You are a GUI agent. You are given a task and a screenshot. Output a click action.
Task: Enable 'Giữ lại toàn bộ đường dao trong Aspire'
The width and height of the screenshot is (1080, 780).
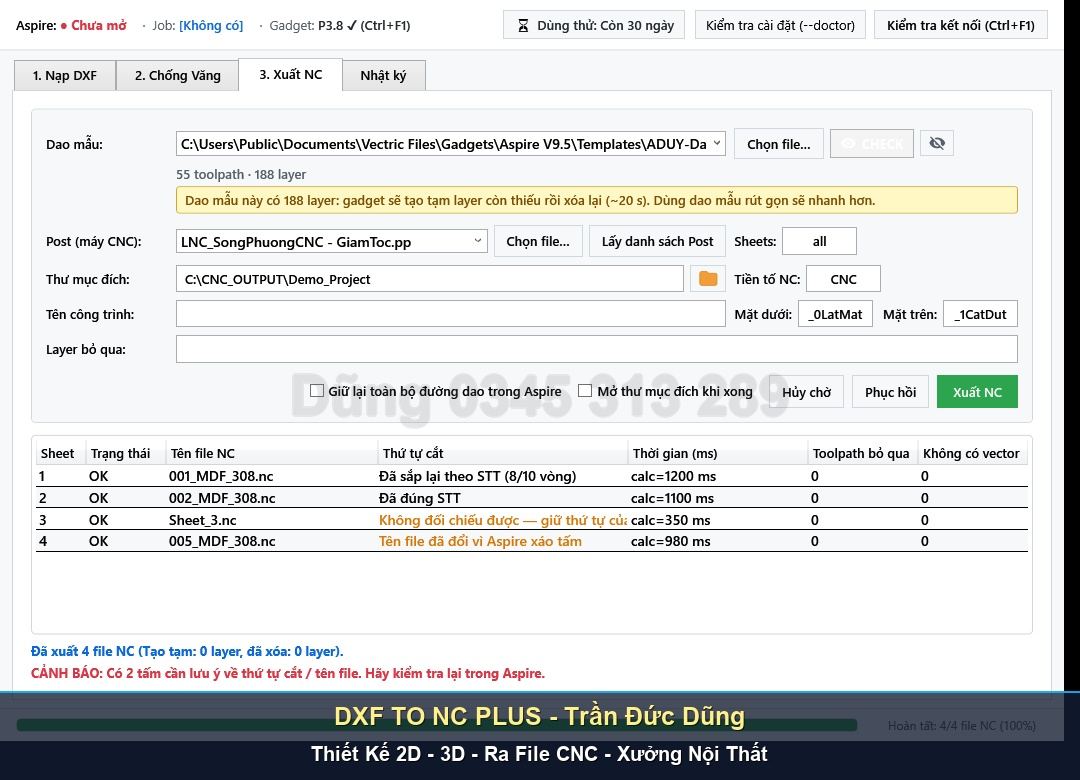(x=317, y=391)
